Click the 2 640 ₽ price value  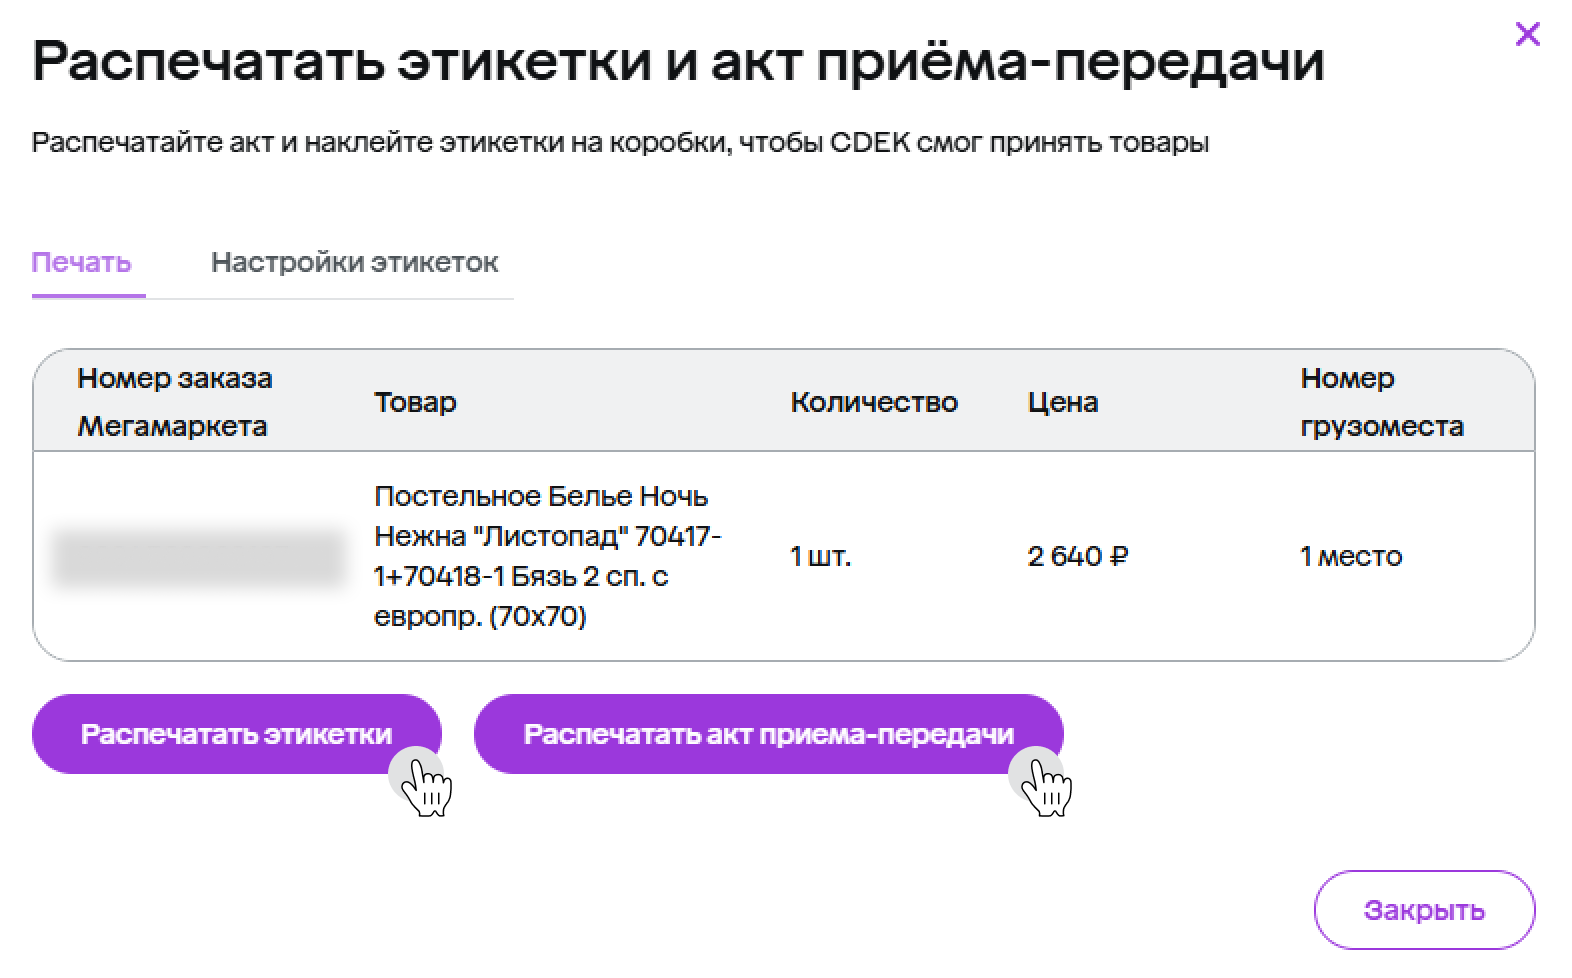(1077, 557)
